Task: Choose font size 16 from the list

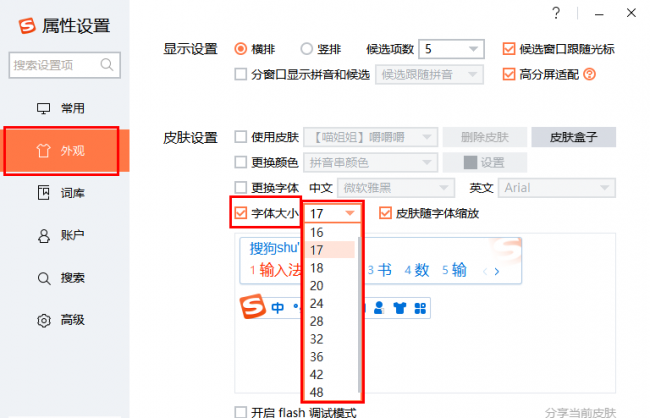Action: click(x=330, y=232)
